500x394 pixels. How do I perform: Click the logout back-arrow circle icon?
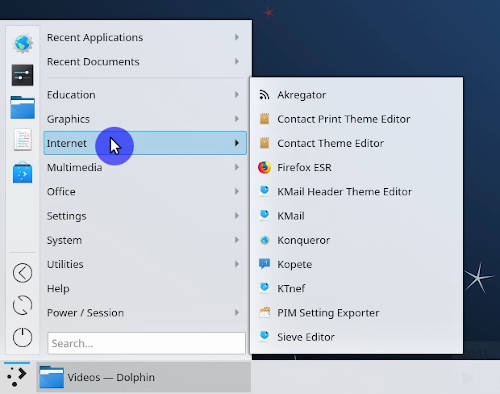(22, 273)
